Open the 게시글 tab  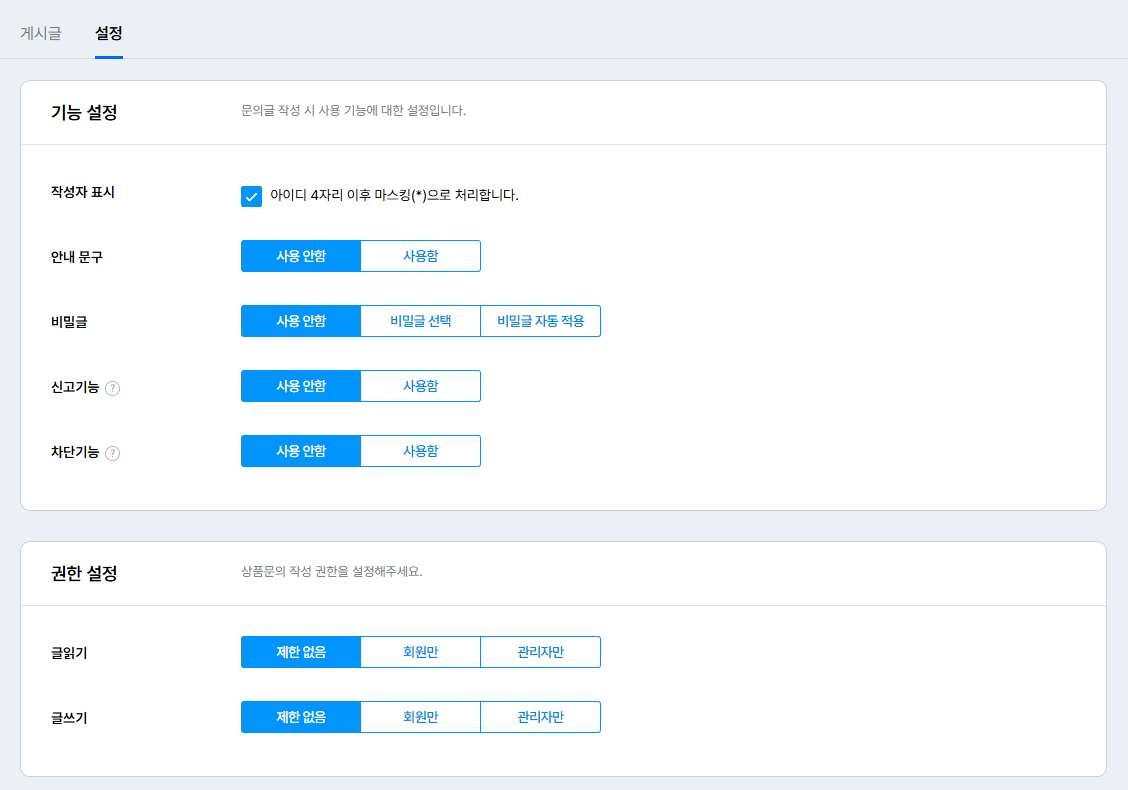(41, 33)
